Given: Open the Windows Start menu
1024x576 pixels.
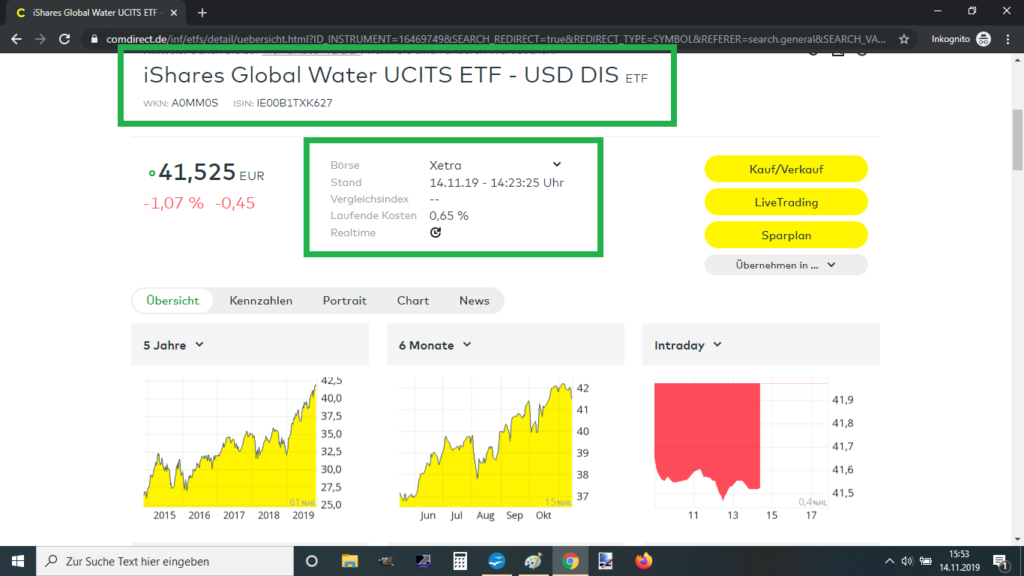Looking at the screenshot, I should pos(18,561).
